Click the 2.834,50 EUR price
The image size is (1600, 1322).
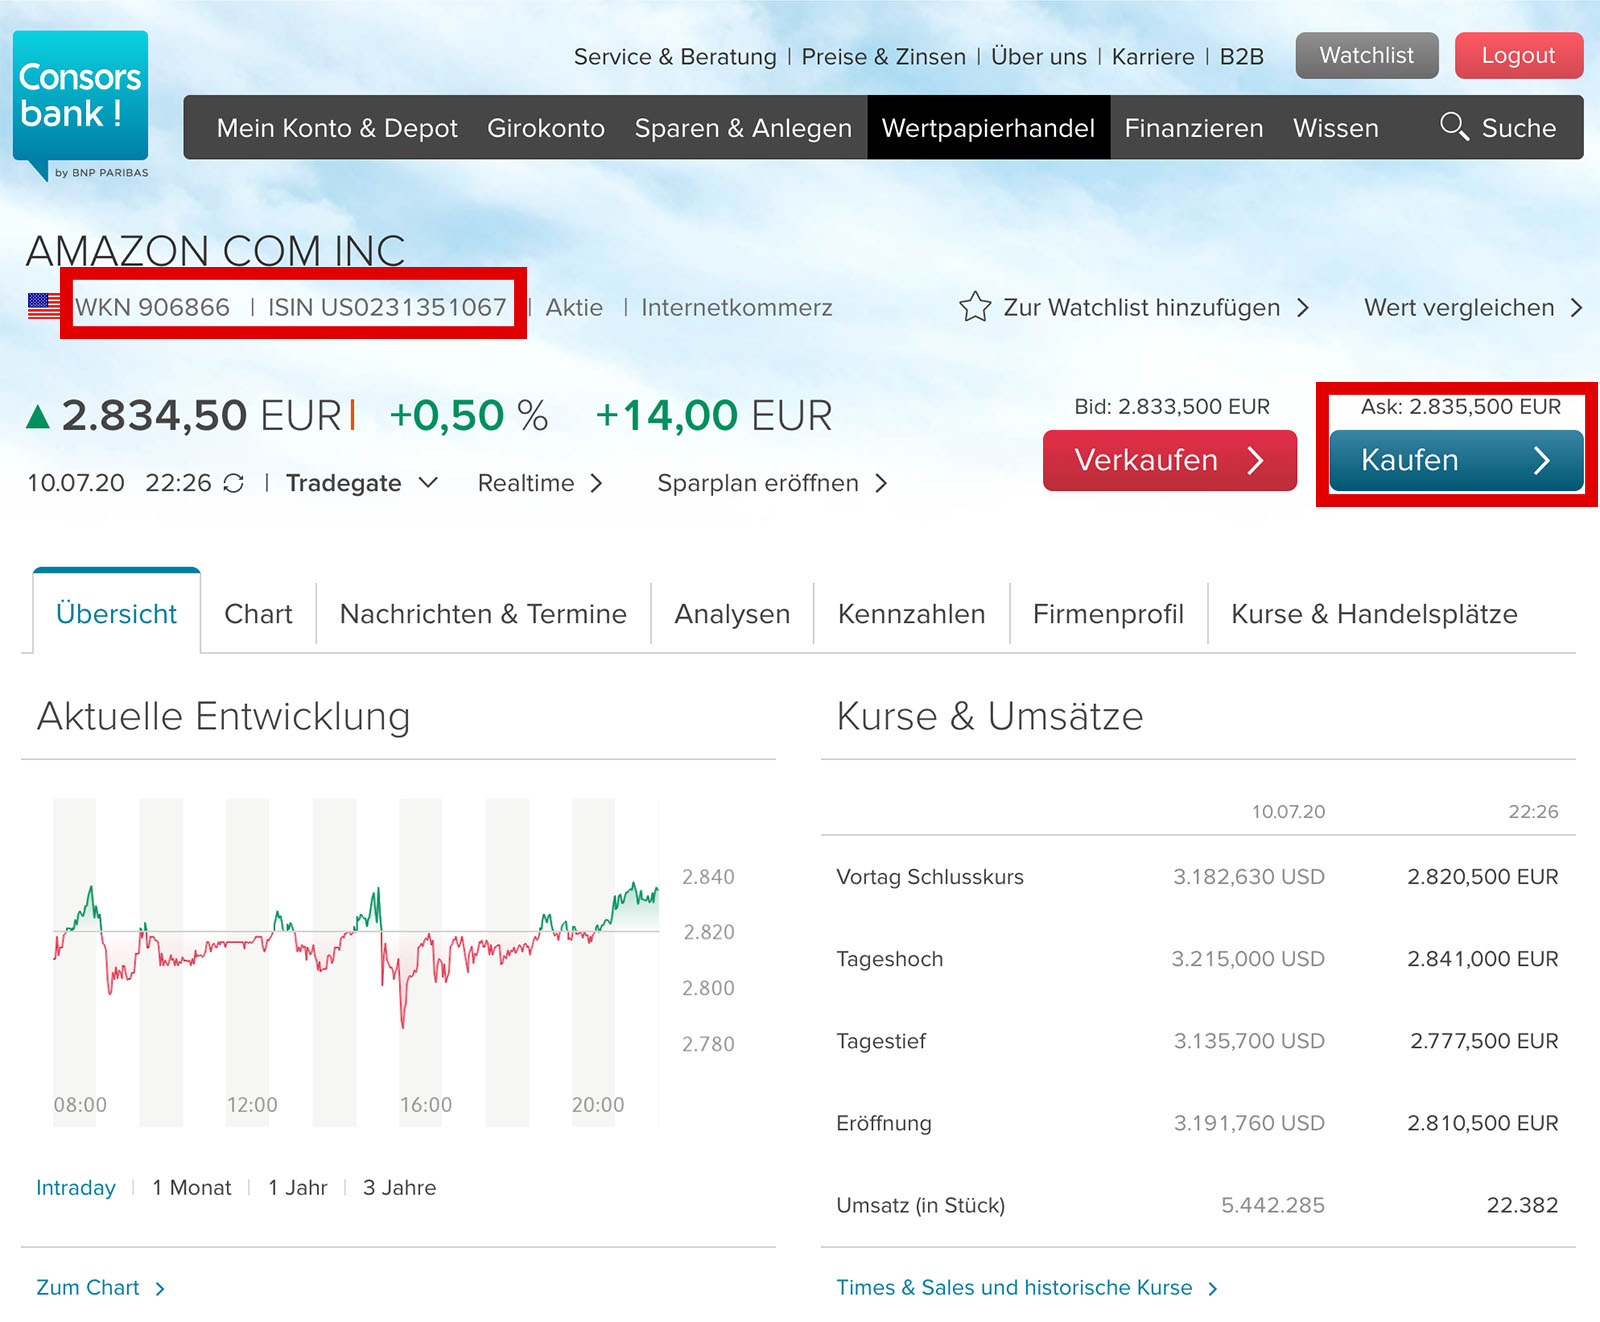[202, 416]
